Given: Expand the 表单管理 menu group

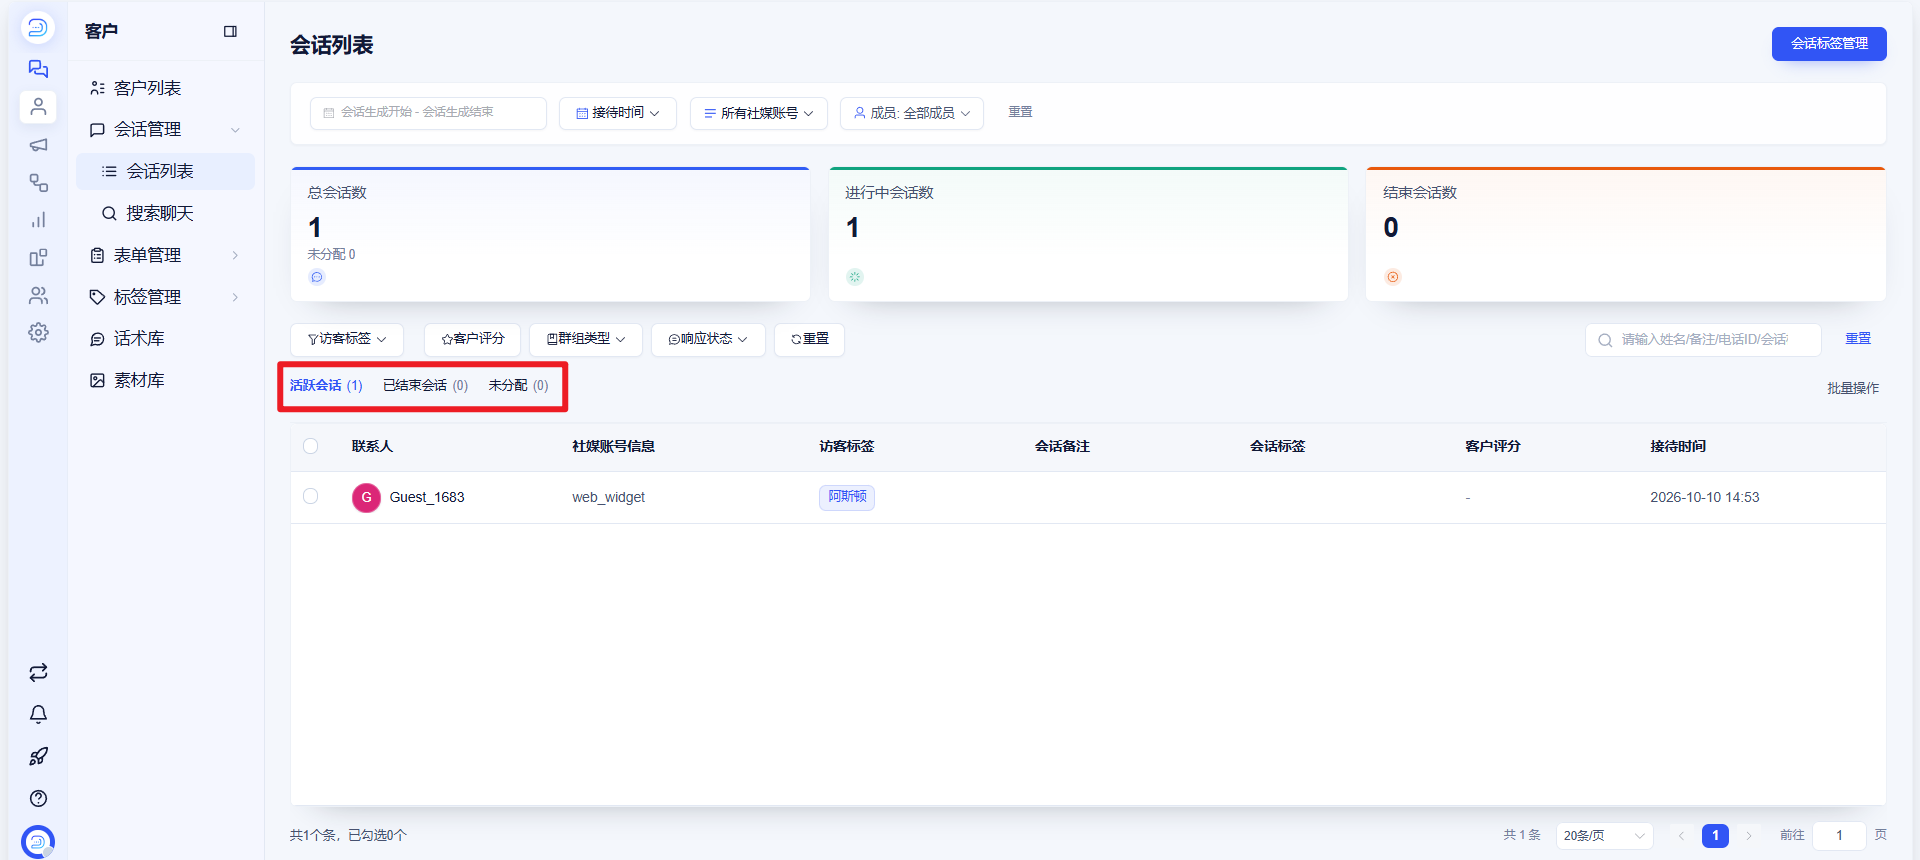Looking at the screenshot, I should [165, 255].
